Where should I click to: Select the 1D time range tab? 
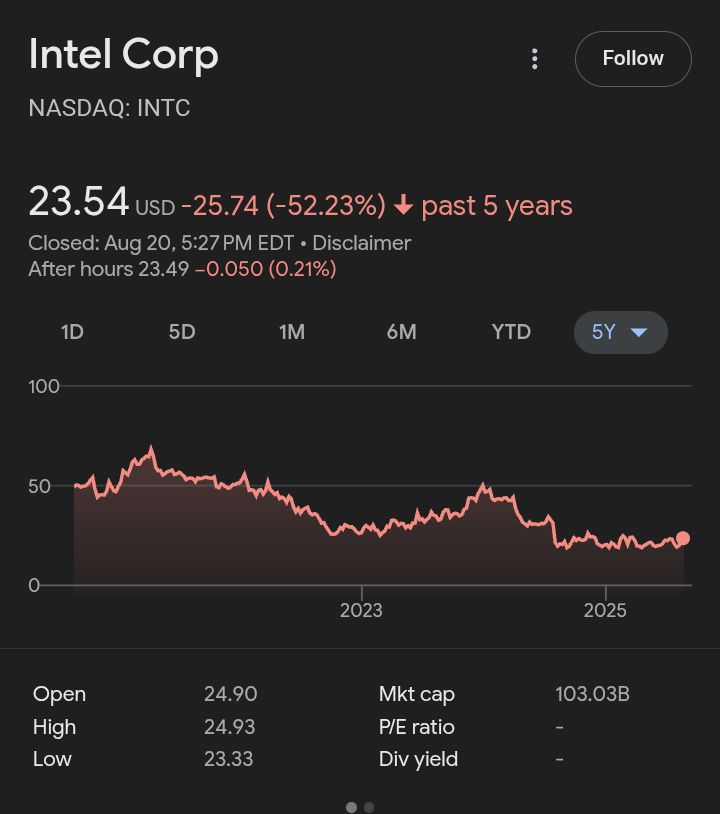point(72,332)
